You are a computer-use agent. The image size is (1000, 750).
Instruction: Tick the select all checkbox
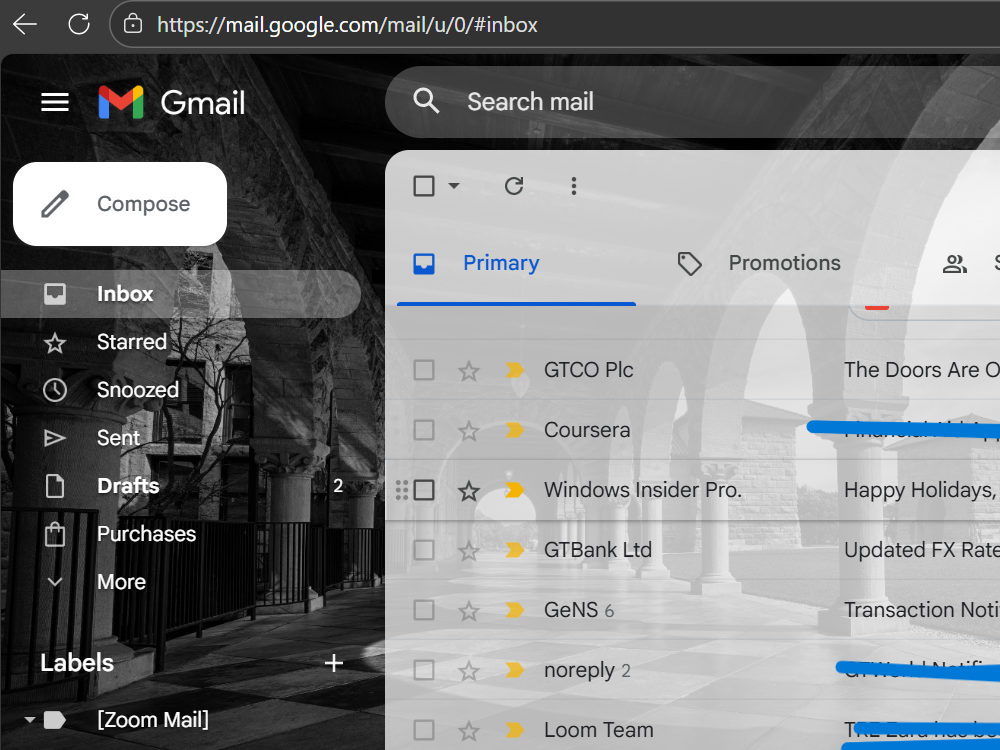[x=424, y=186]
